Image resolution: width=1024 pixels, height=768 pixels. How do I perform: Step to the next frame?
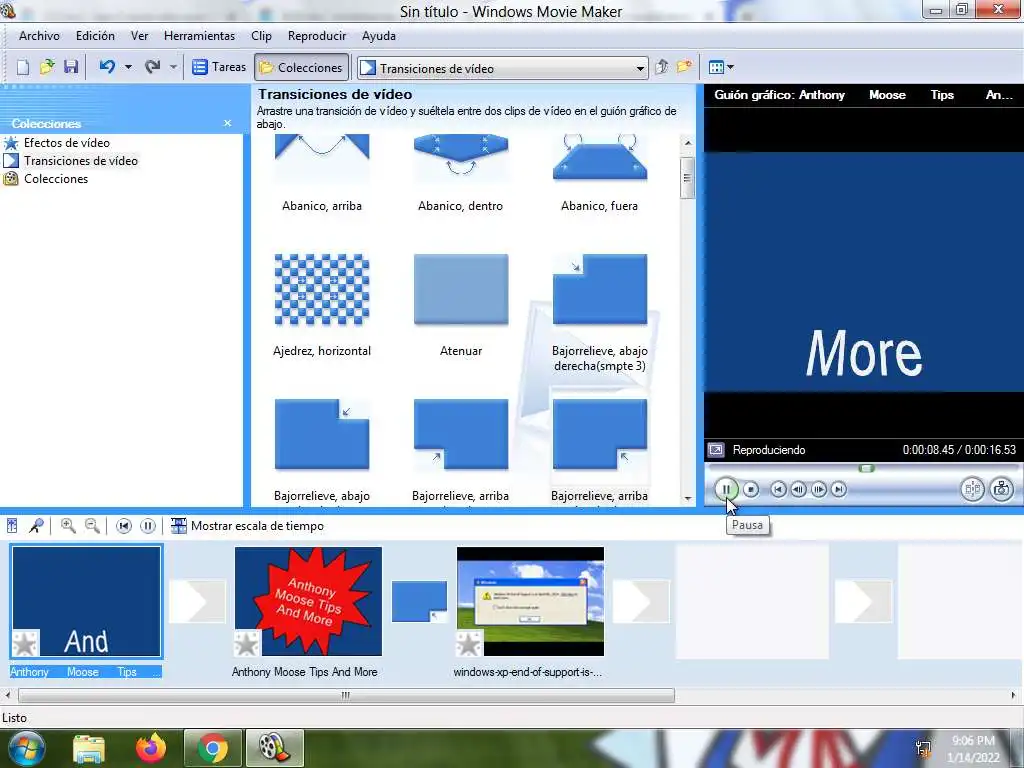(818, 489)
